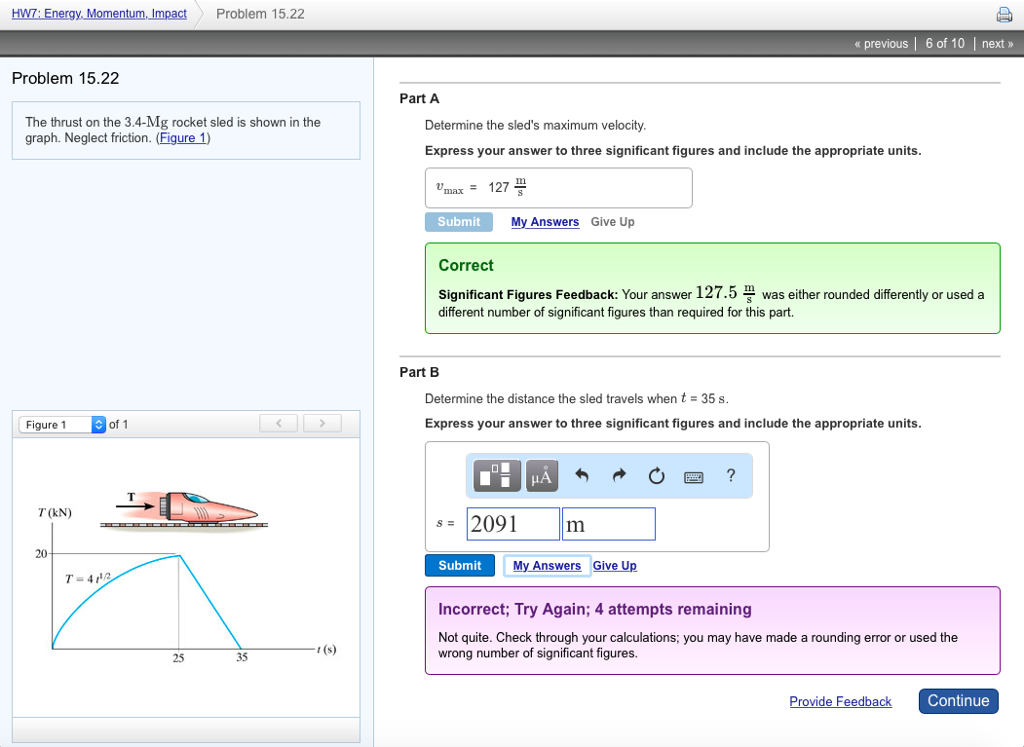Open Provide Feedback link
1024x747 pixels.
(840, 701)
